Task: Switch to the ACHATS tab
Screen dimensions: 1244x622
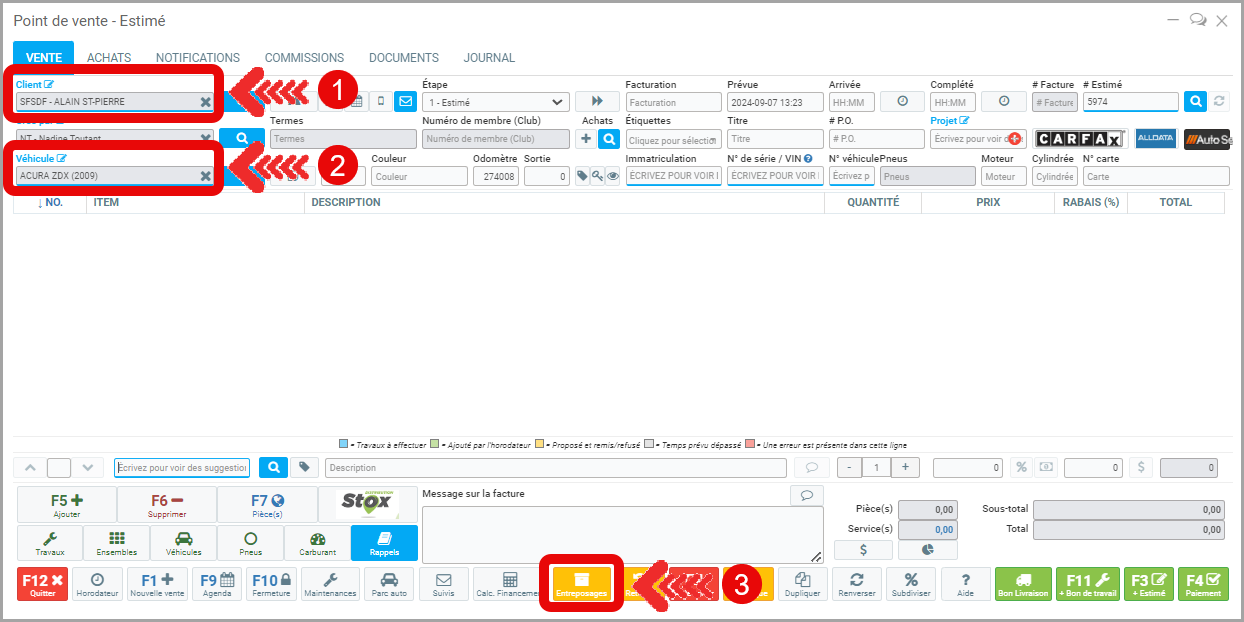Action: pos(109,58)
